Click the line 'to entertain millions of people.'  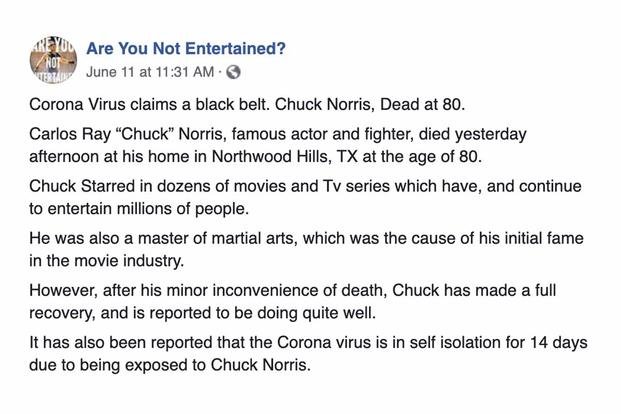(139, 209)
